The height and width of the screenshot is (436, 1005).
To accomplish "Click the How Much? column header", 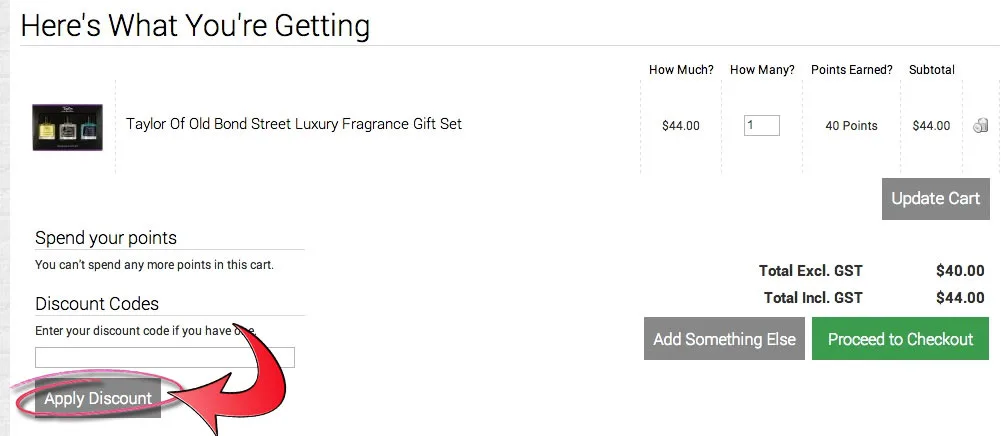I will 681,70.
